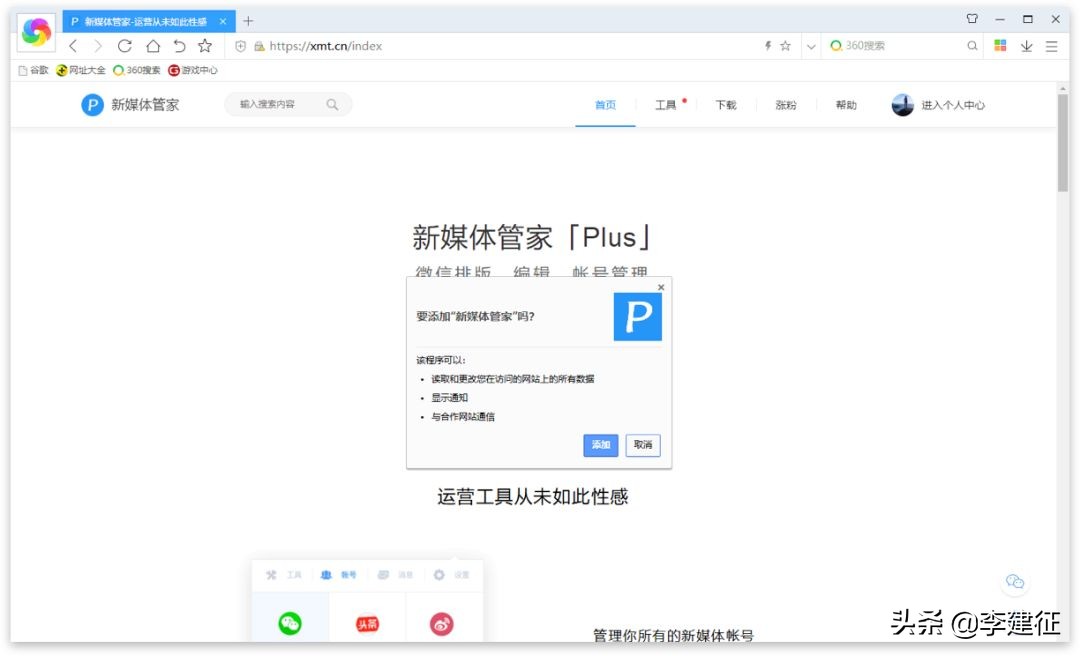
Task: Open the download manager arrow icon
Action: click(x=1025, y=46)
